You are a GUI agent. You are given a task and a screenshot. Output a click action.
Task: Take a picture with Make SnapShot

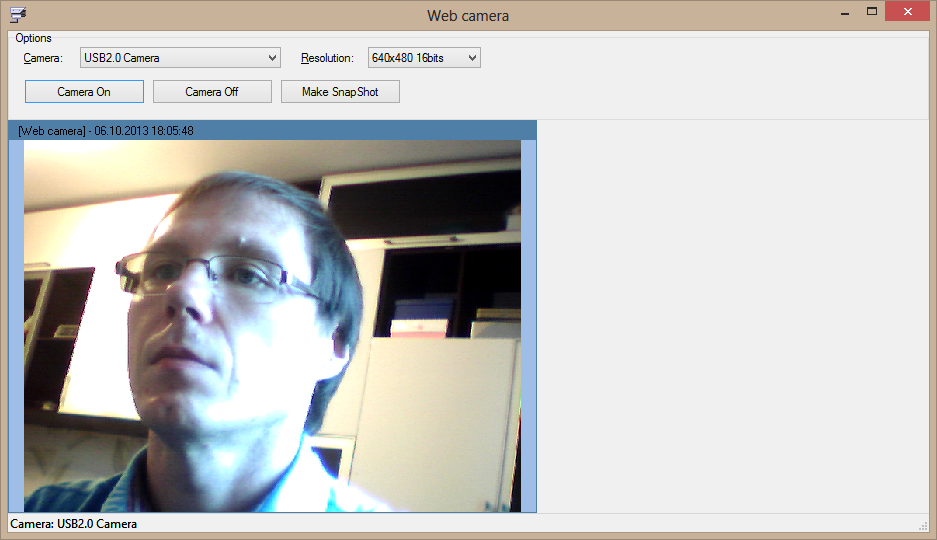point(340,92)
